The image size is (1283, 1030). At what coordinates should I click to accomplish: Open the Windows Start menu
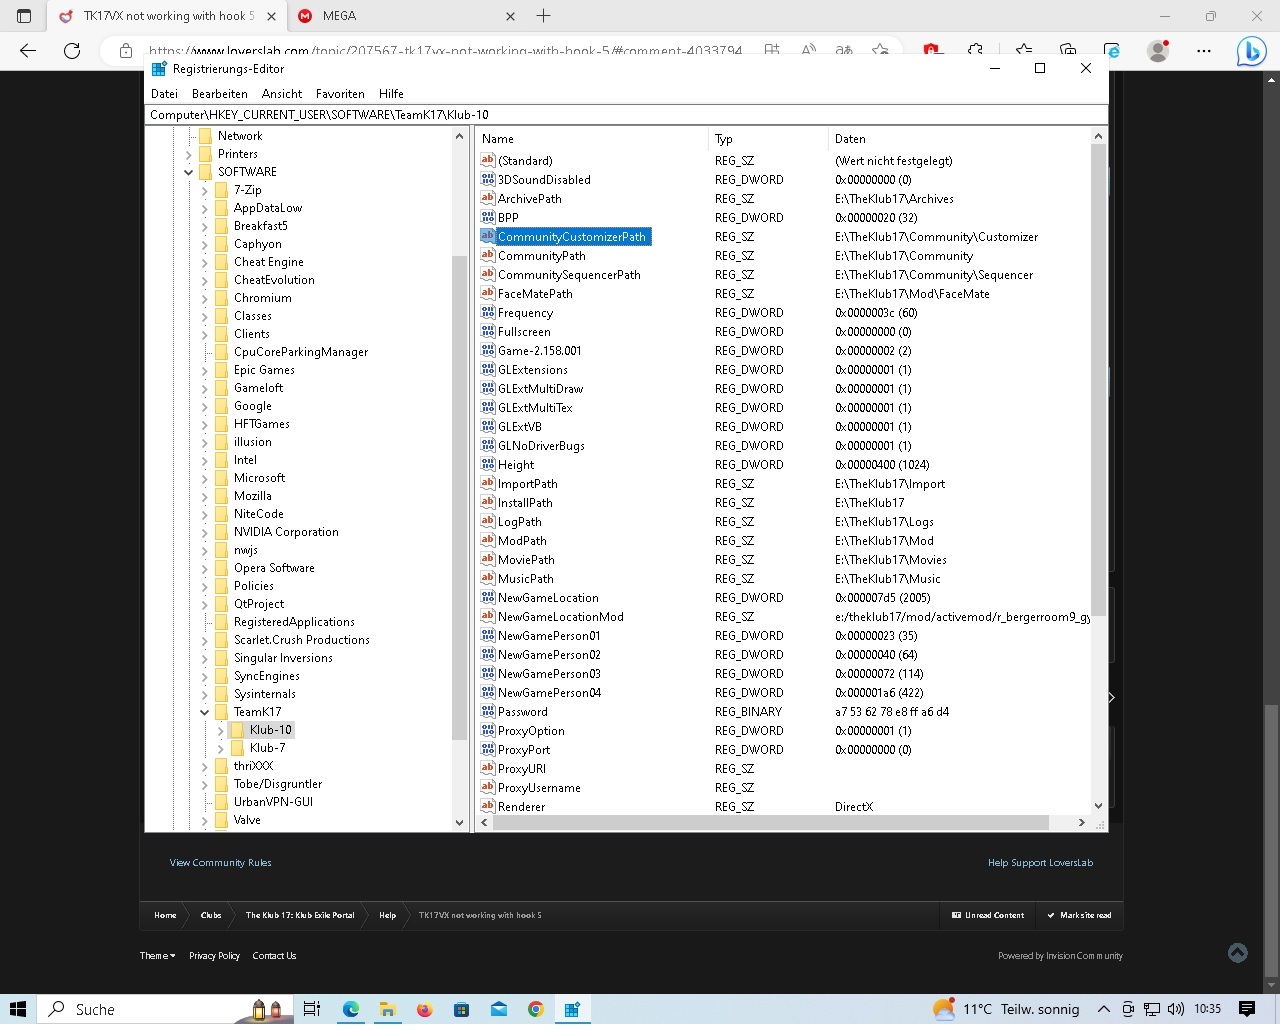(17, 1009)
